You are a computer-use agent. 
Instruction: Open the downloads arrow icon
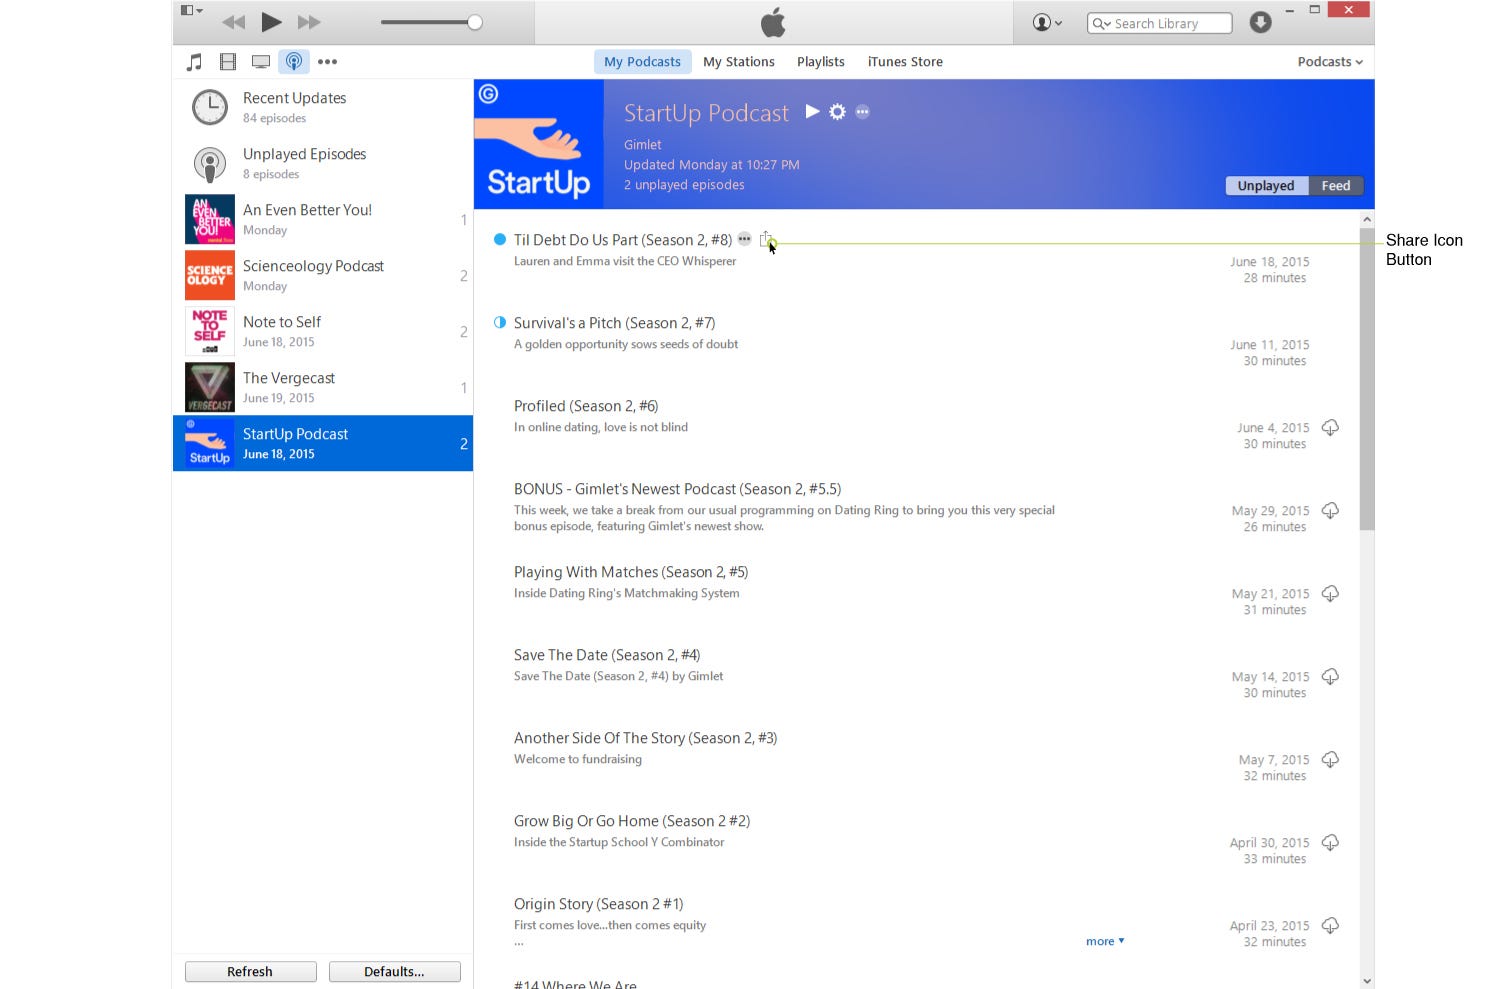pyautogui.click(x=1260, y=22)
